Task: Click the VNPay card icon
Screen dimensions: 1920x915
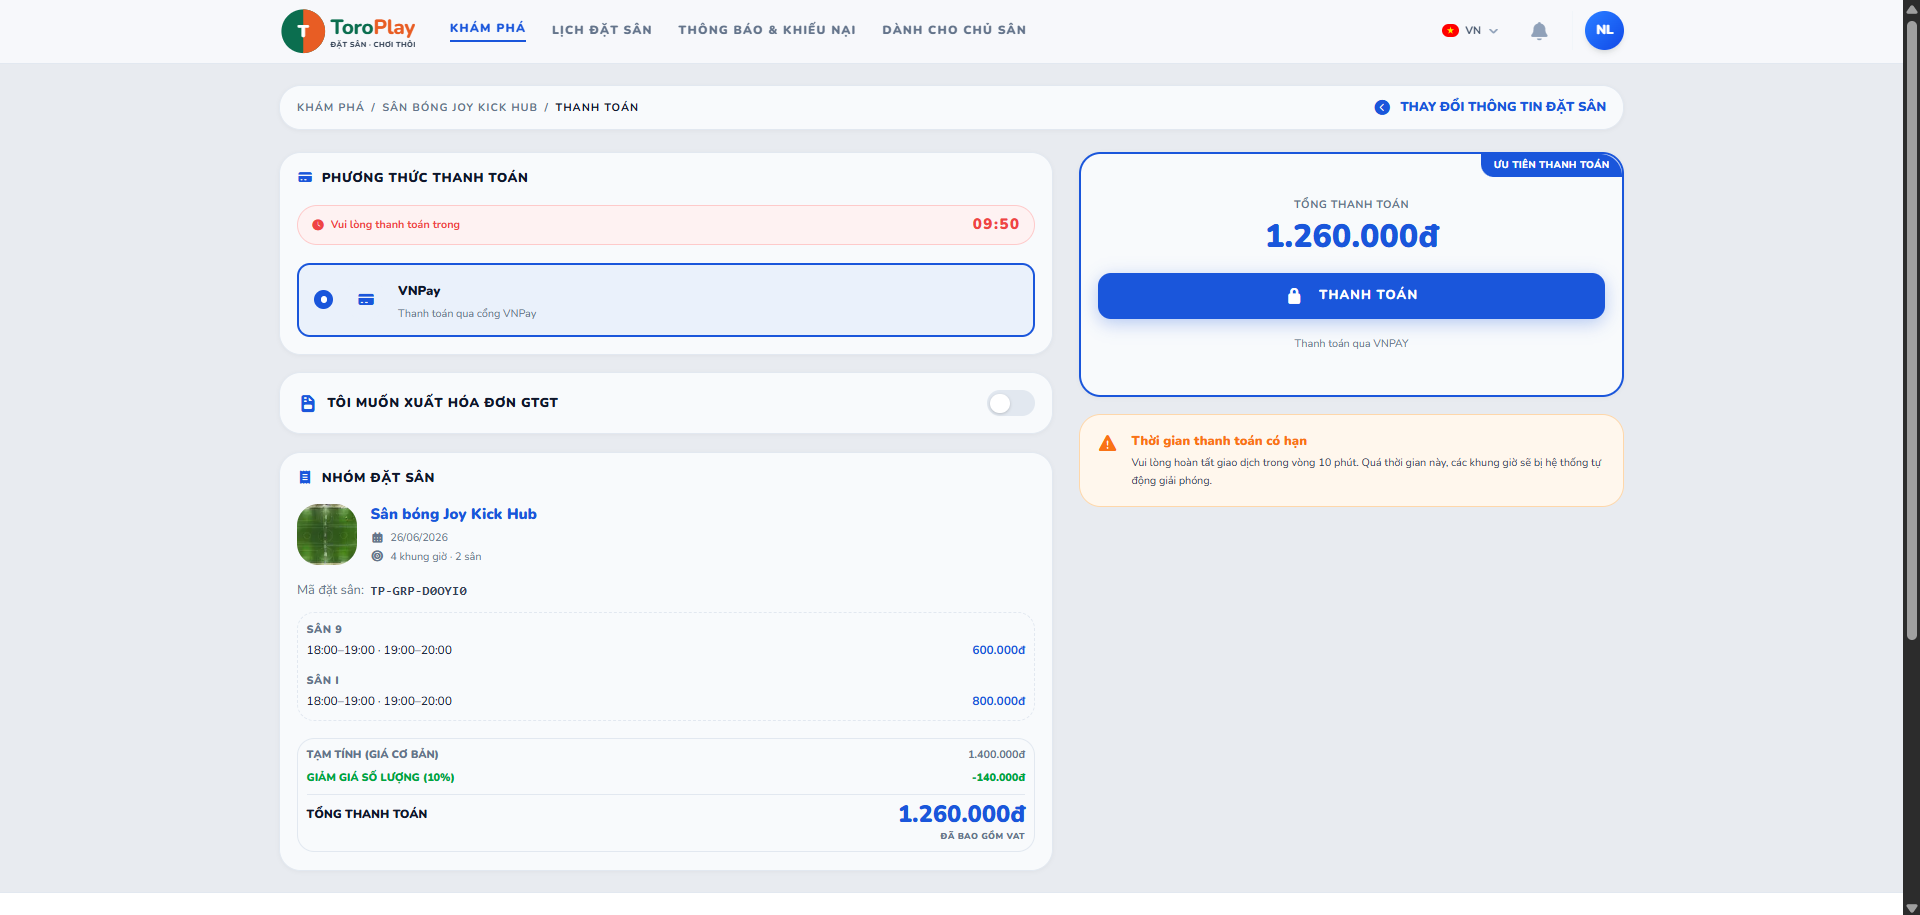Action: [x=366, y=300]
